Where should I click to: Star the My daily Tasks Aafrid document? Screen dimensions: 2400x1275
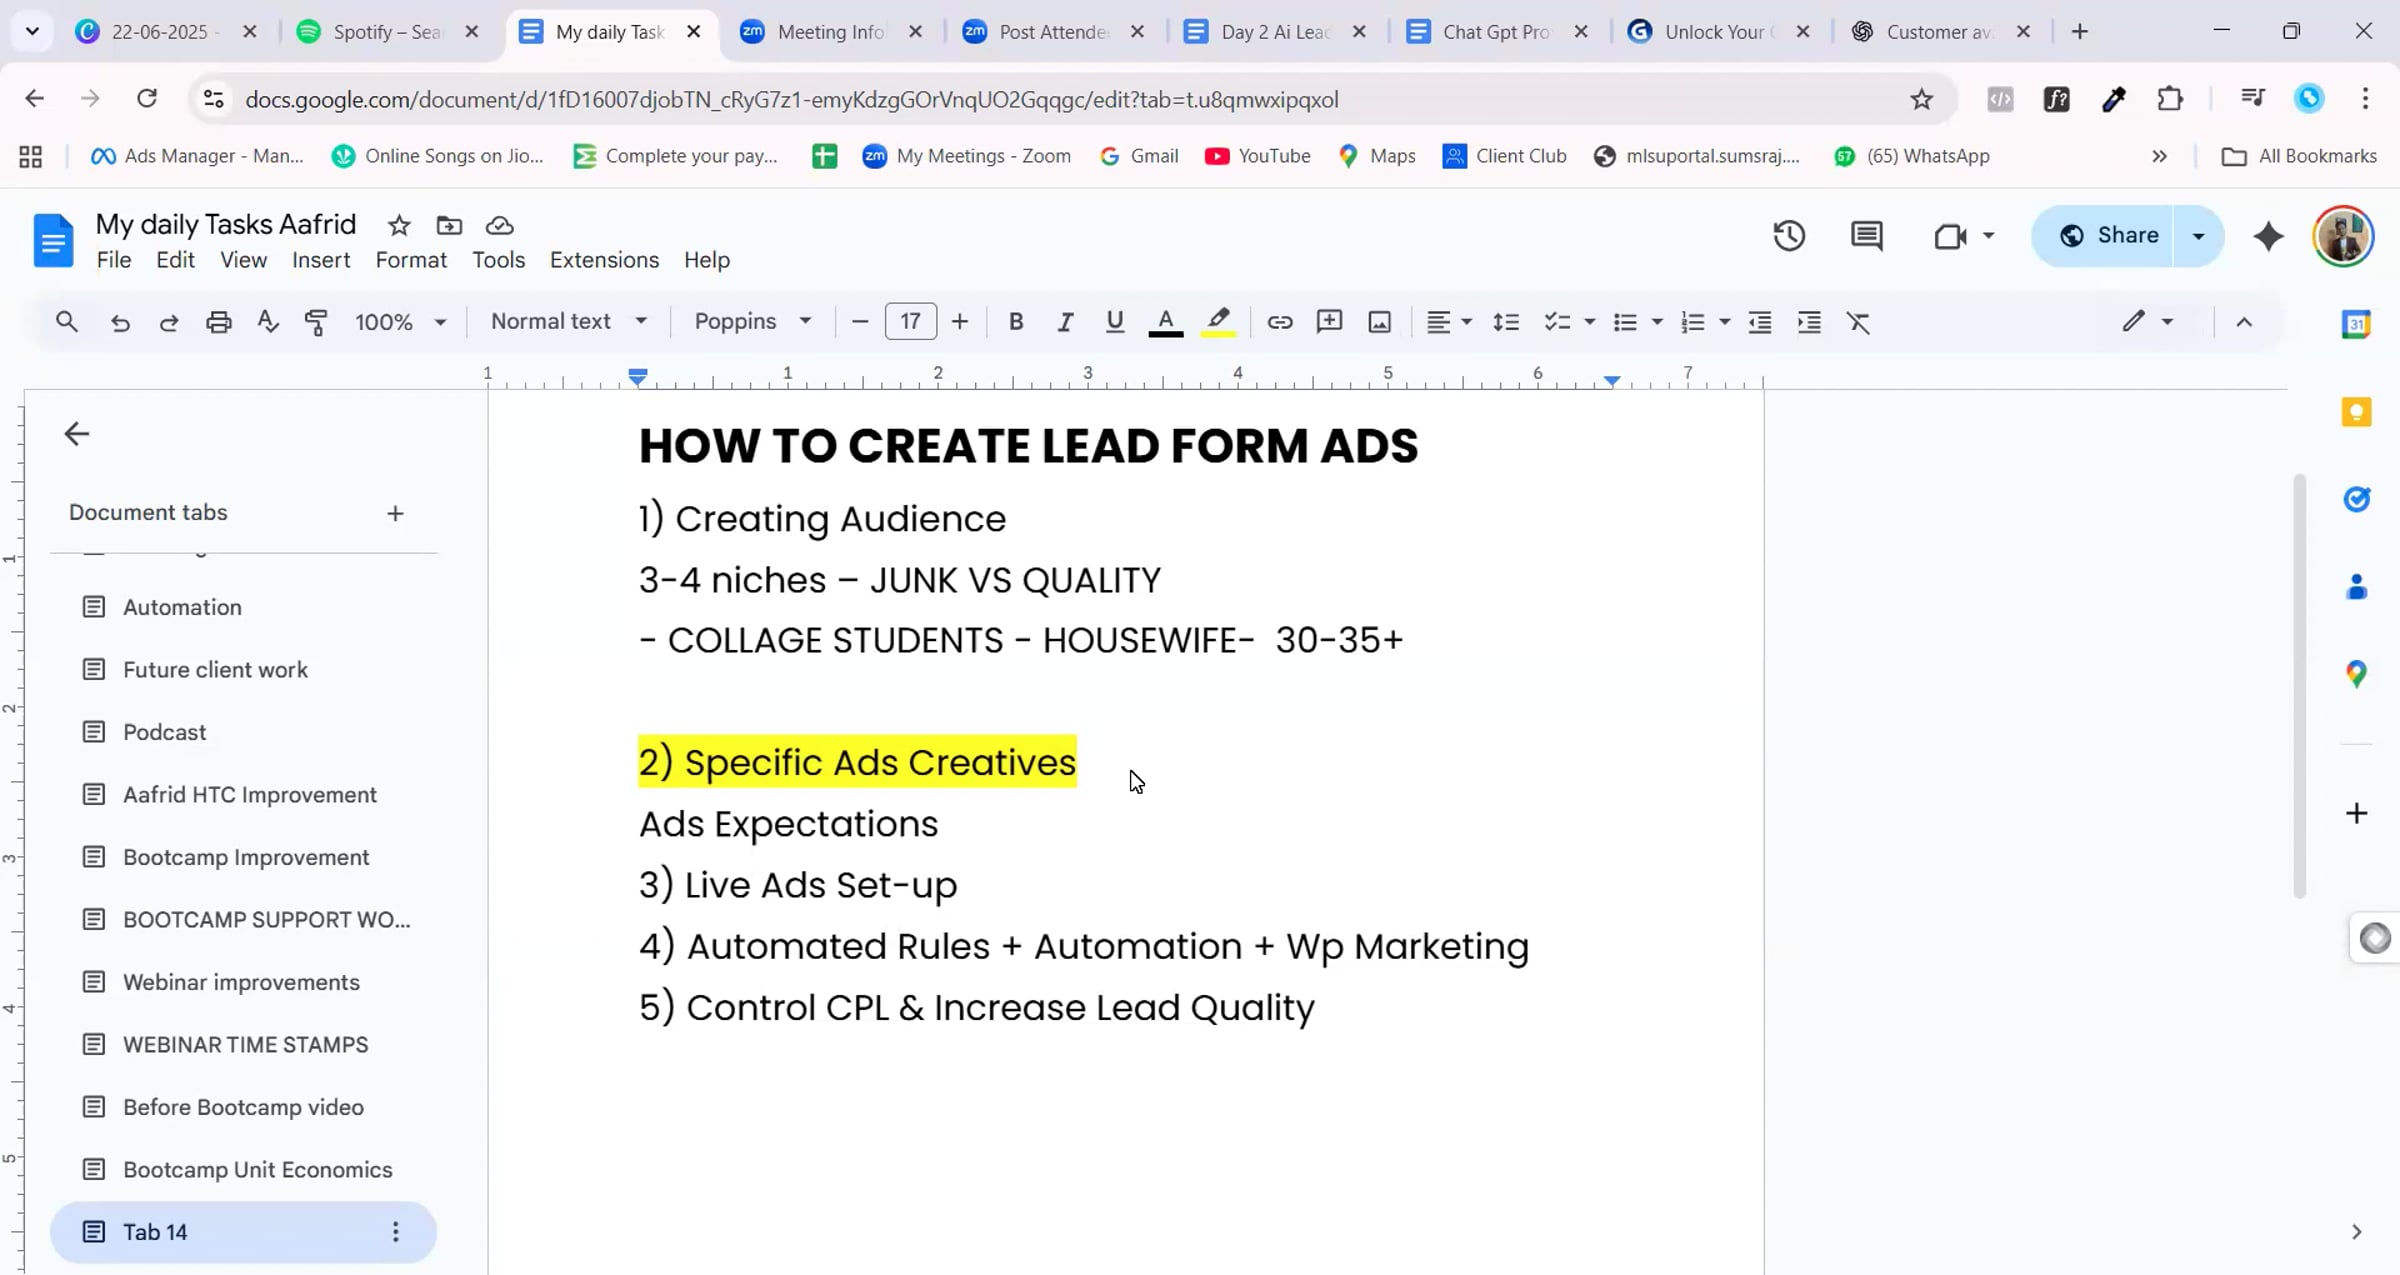(399, 225)
